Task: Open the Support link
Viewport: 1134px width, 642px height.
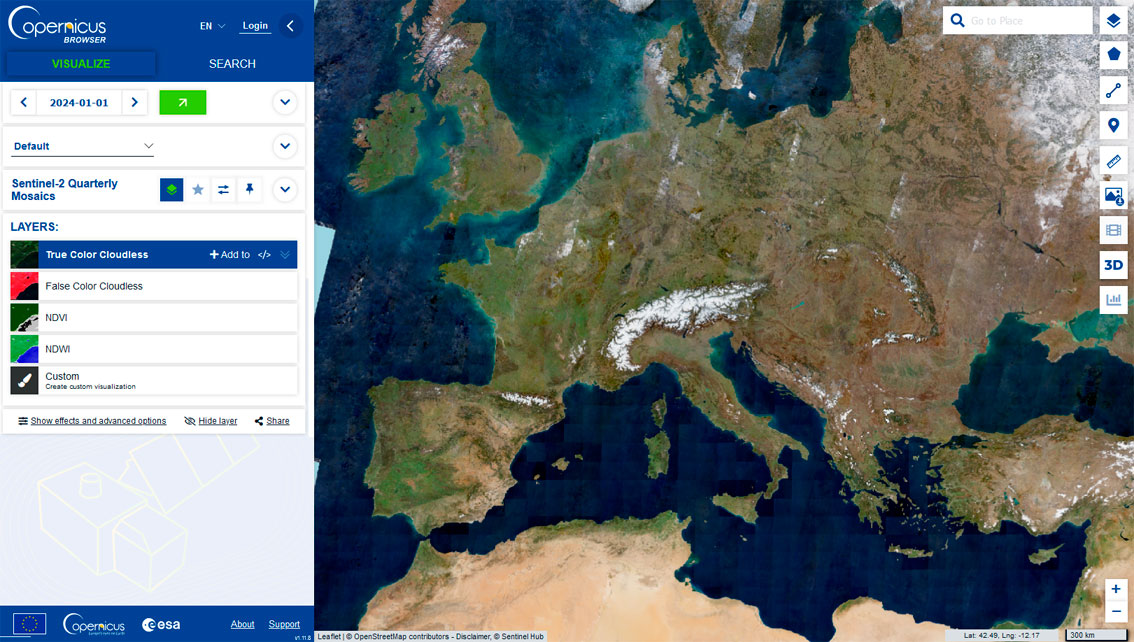Action: [x=284, y=625]
